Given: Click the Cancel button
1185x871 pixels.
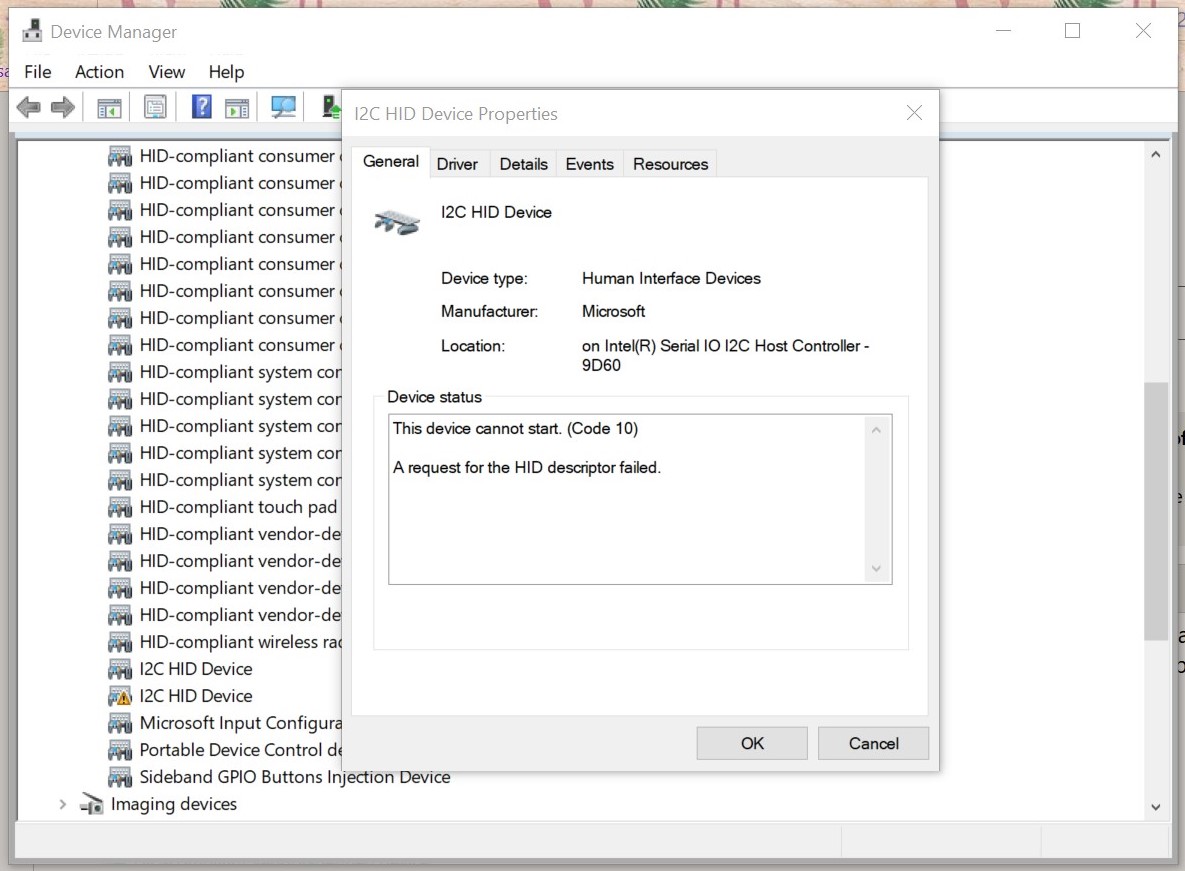Looking at the screenshot, I should (x=873, y=743).
